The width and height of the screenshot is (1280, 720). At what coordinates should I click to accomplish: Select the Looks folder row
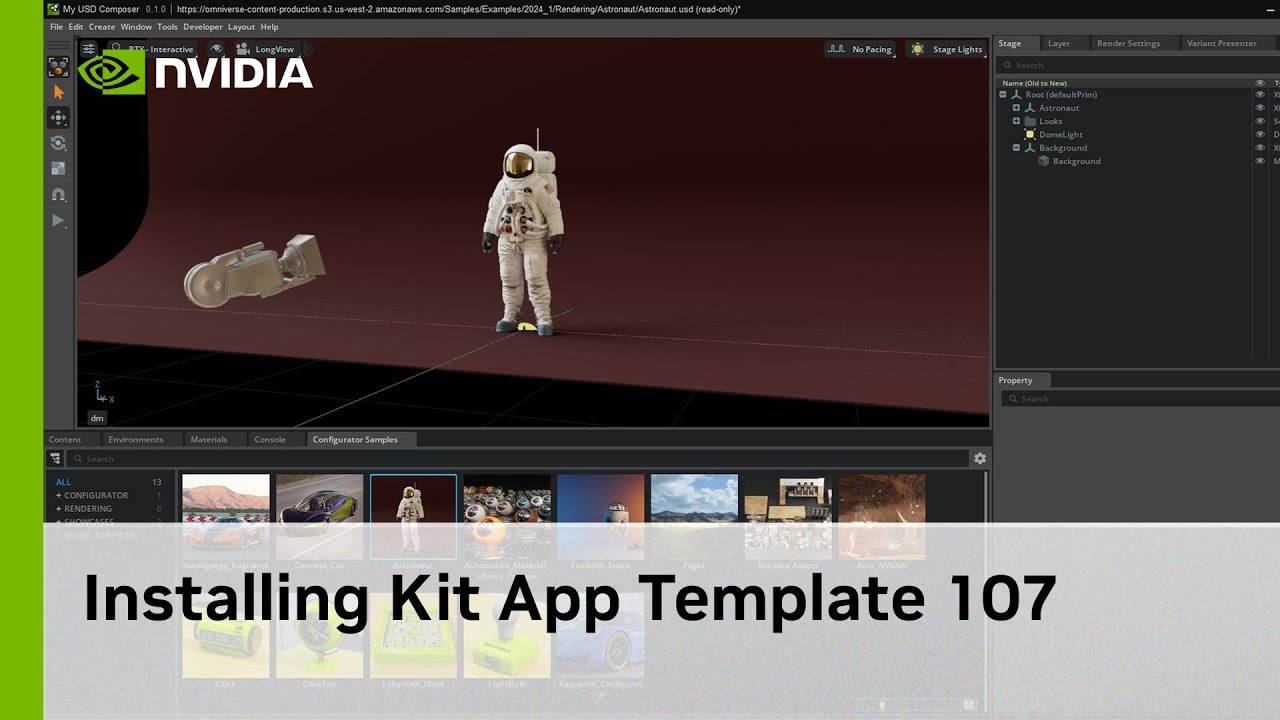tap(1051, 121)
